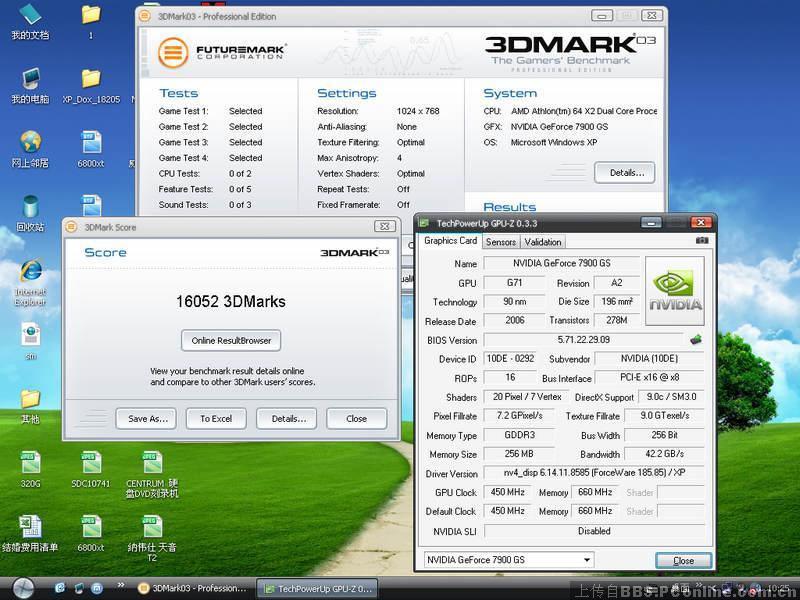Click To Excel button in Score dialog
Image resolution: width=800 pixels, height=600 pixels.
click(x=216, y=418)
